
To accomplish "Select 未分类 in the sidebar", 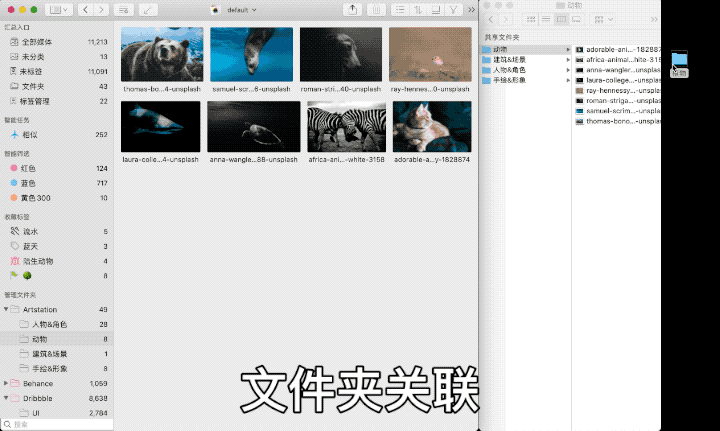I will [57, 57].
